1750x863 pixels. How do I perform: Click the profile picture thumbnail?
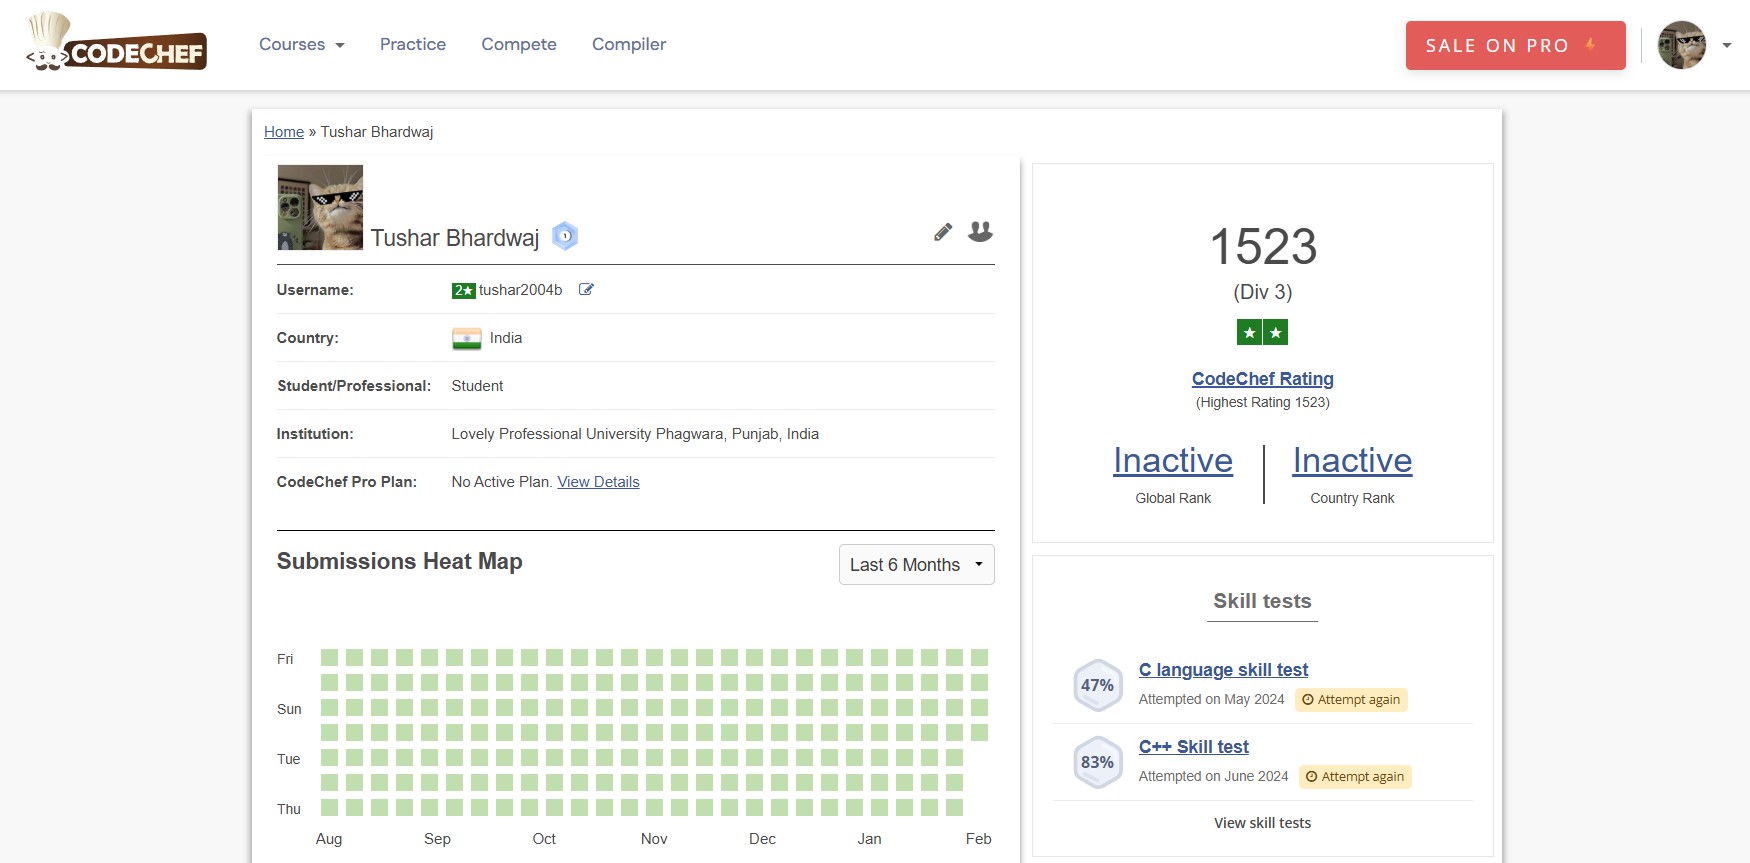tap(320, 207)
